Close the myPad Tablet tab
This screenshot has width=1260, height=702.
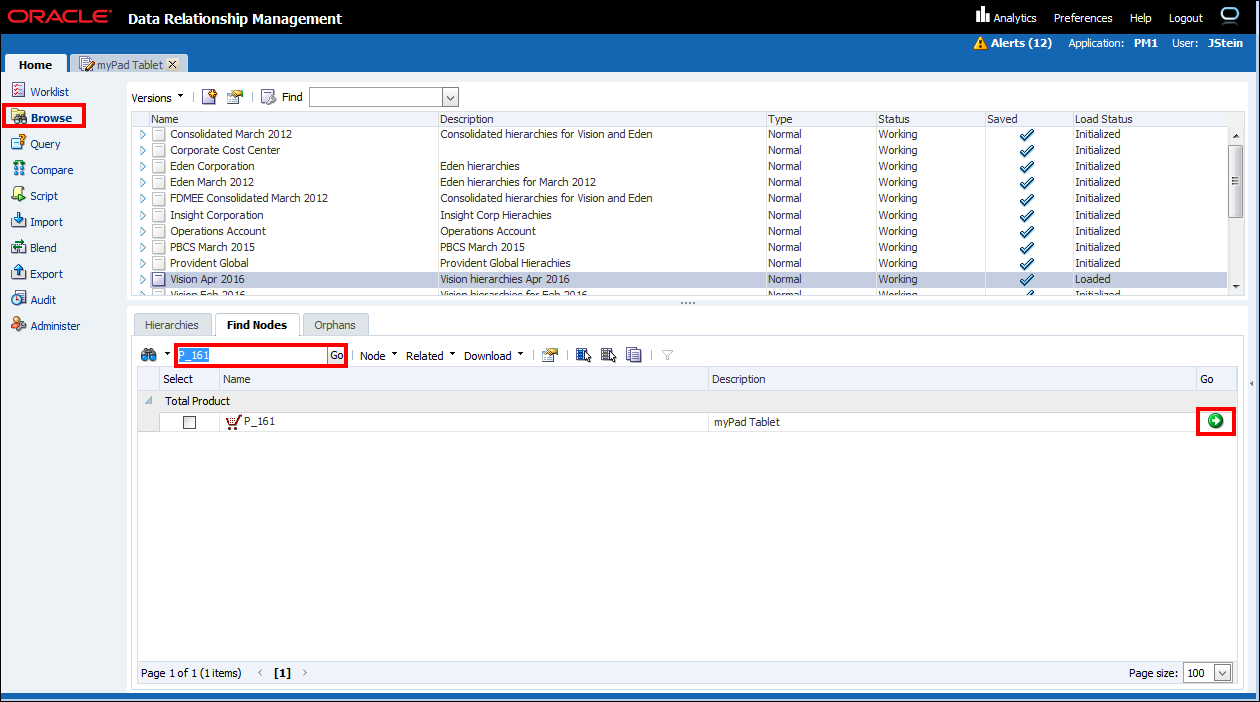(x=172, y=65)
